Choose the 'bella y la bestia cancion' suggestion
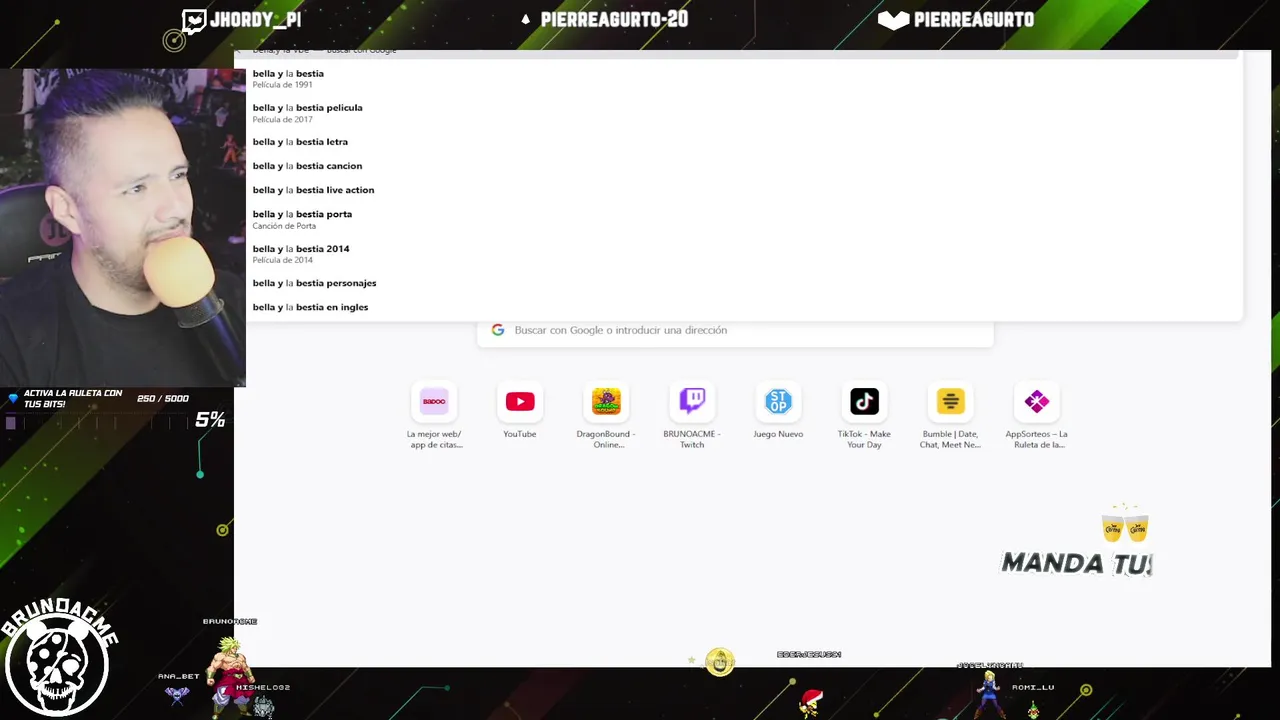The image size is (1280, 720). pos(744,166)
